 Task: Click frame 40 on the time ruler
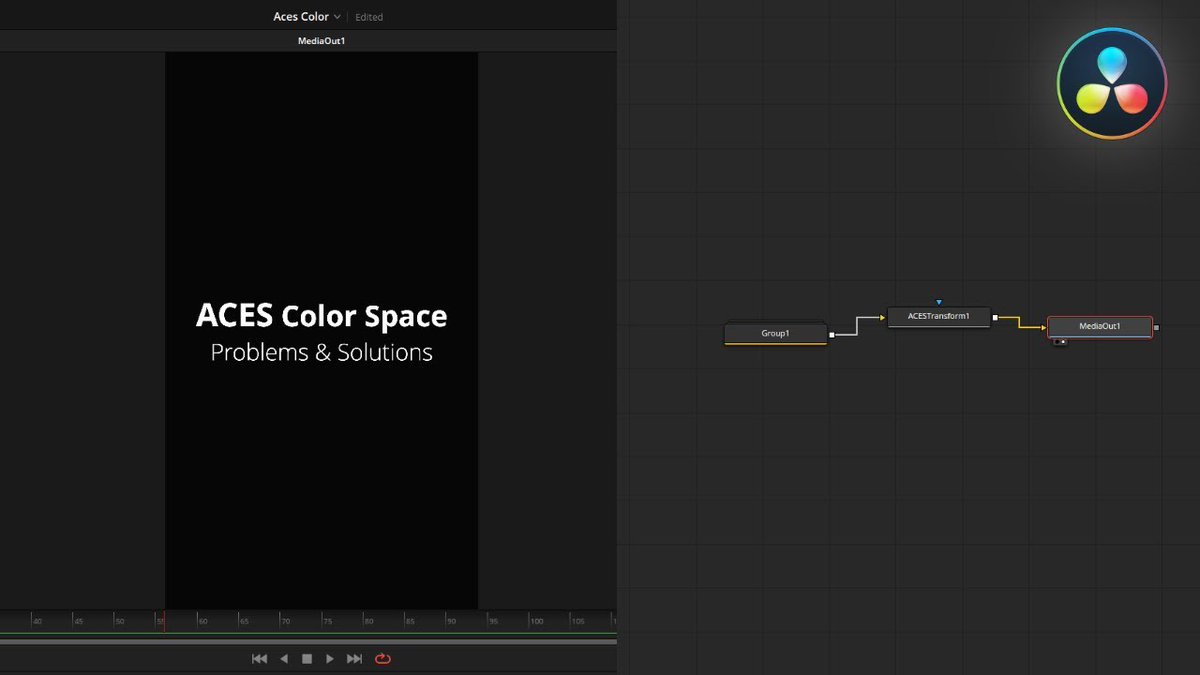tap(36, 621)
